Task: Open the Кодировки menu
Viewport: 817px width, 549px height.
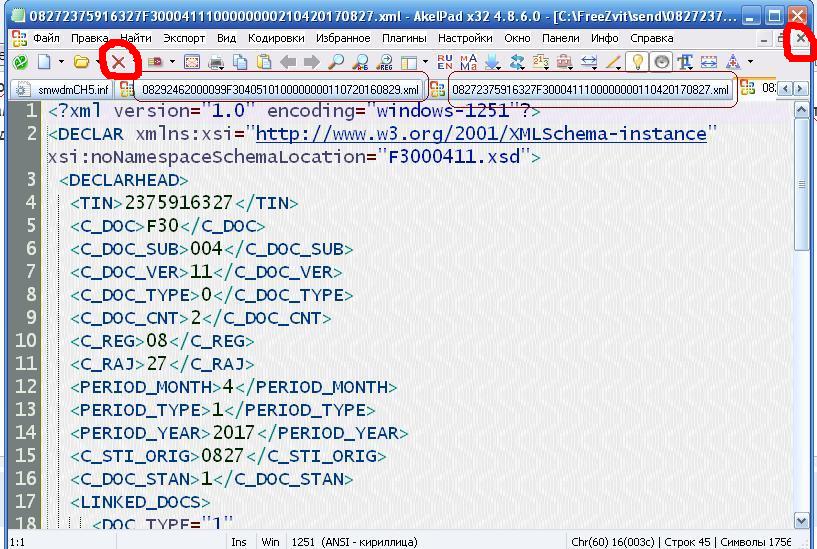Action: pos(274,38)
